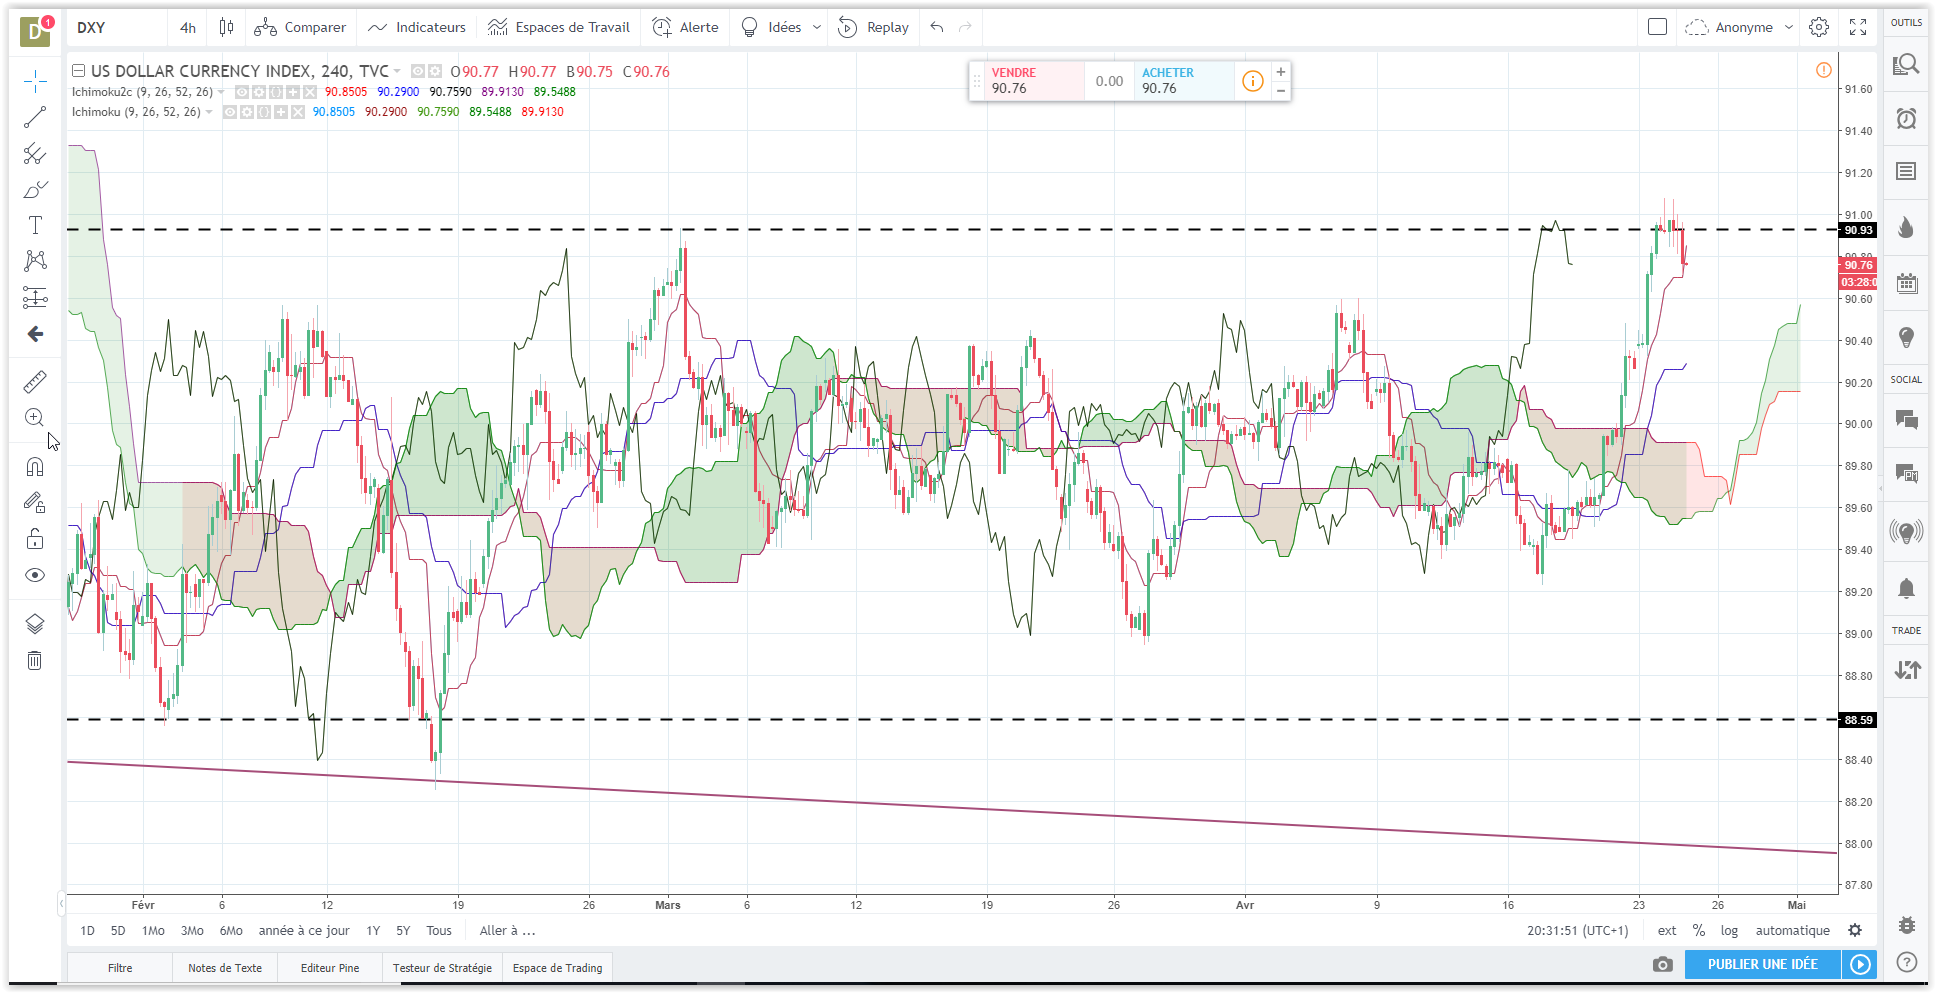Click the trash remove drawings icon
Screen dimensions: 1936x993
tap(35, 660)
